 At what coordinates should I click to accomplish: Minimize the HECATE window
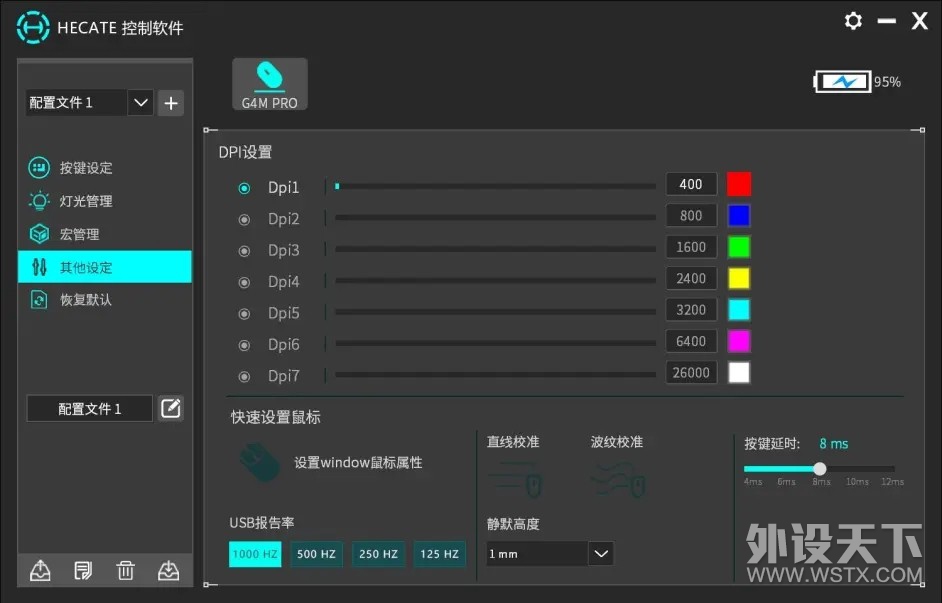pyautogui.click(x=887, y=21)
